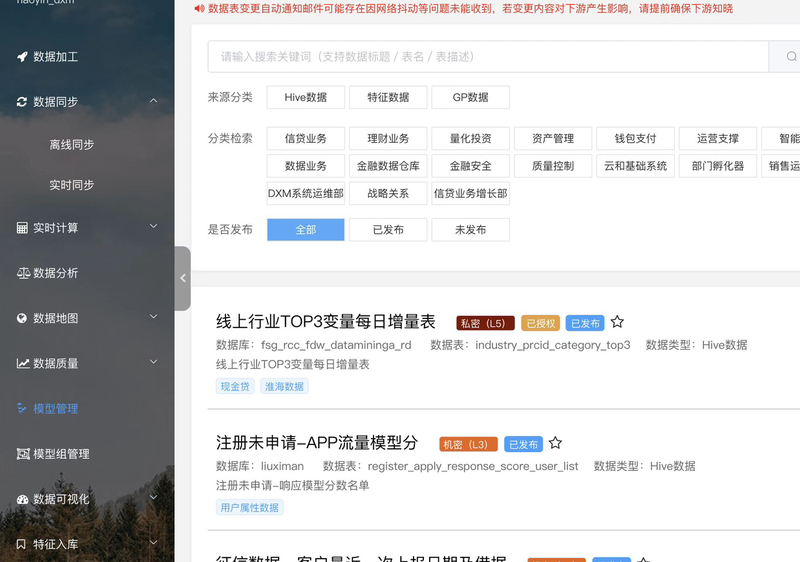Select 全部 in the 是否发布 filter
The image size is (800, 562).
pos(306,229)
